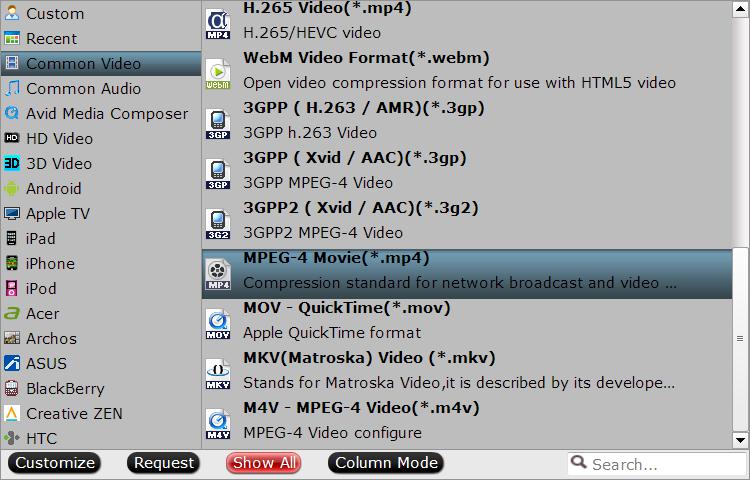Click the M4V format icon
Viewport: 750px width, 480px height.
point(218,424)
